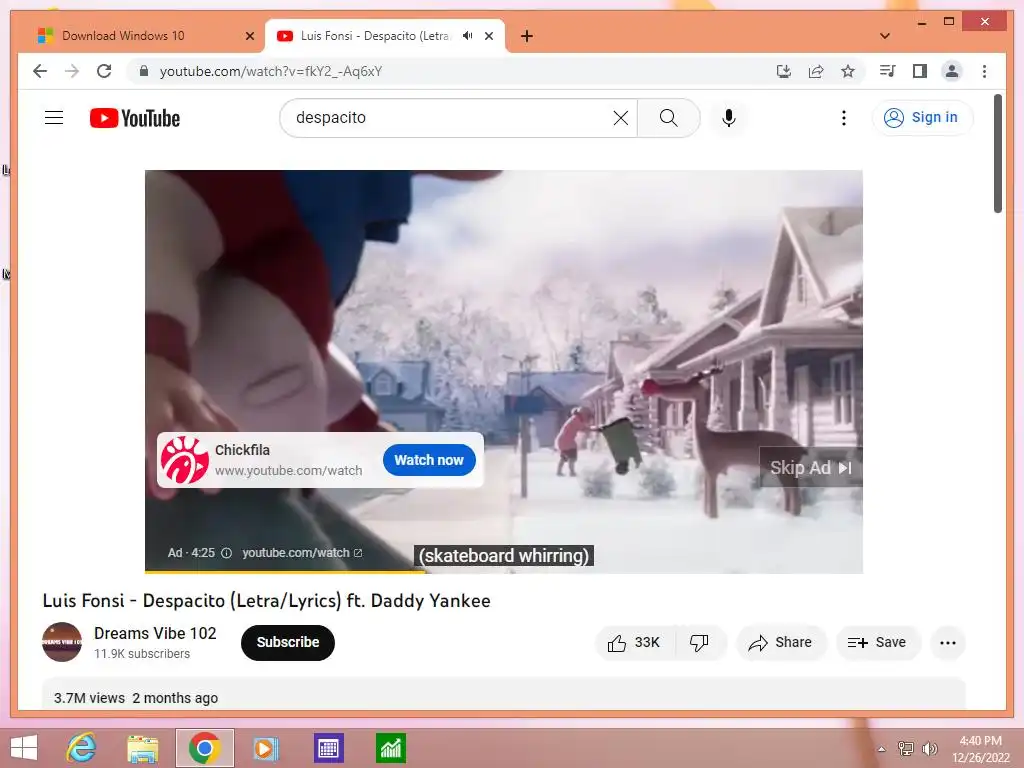Open YouTube settings three-dot menu
Screen dimensions: 1024x768
pyautogui.click(x=844, y=118)
